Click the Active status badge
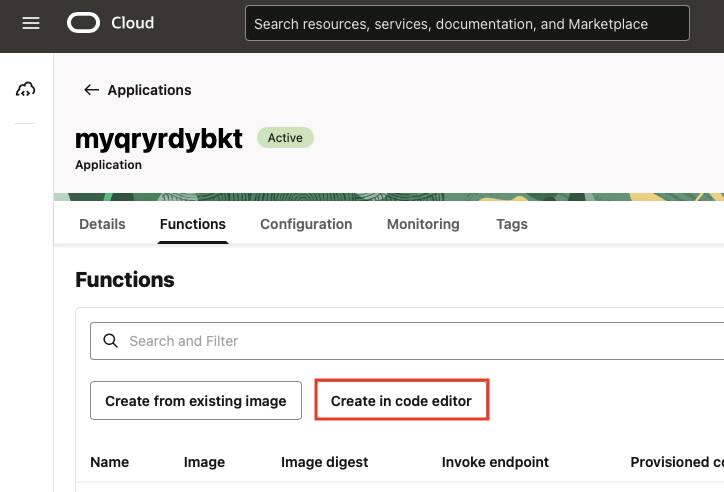This screenshot has height=492, width=724. pos(285,138)
